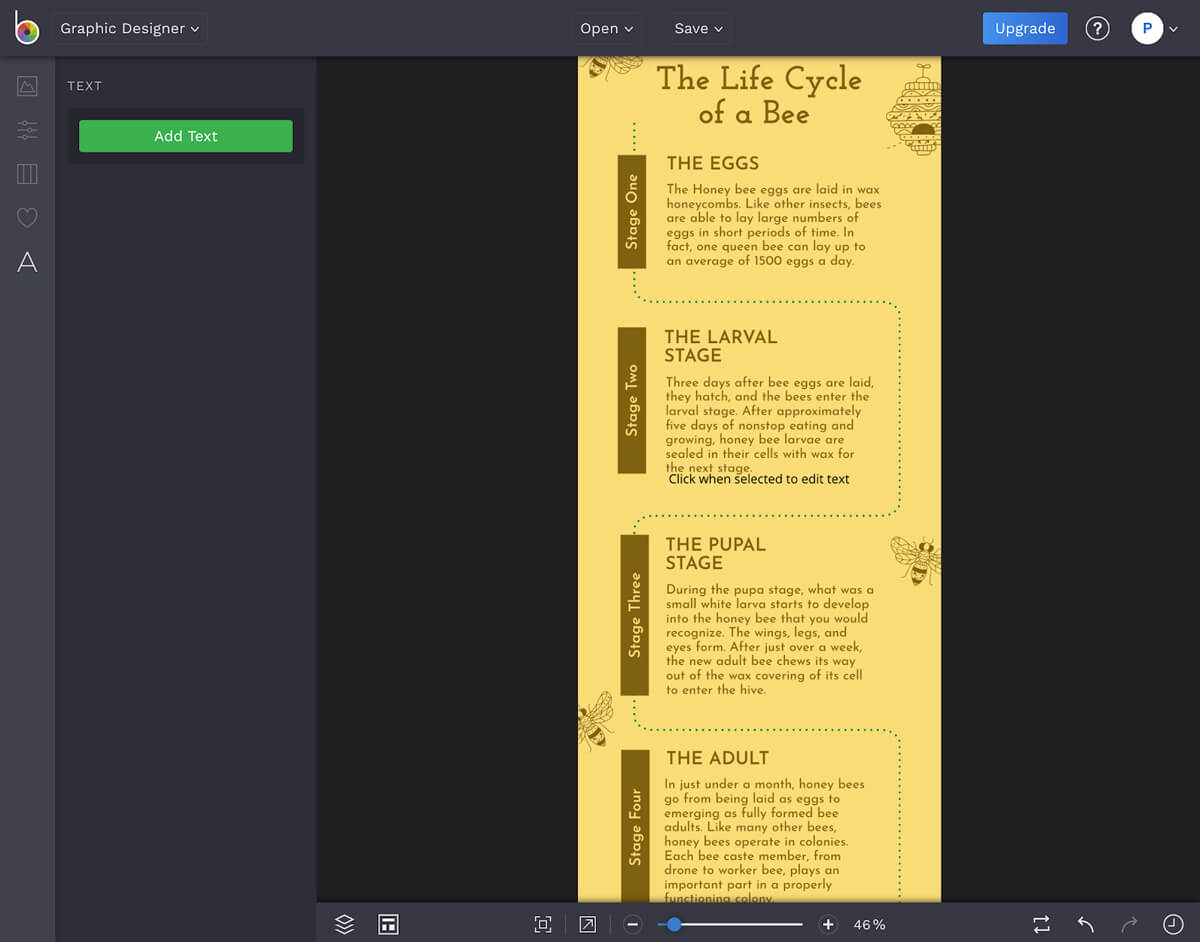Select the Text tool icon
1200x942 pixels.
[x=27, y=262]
